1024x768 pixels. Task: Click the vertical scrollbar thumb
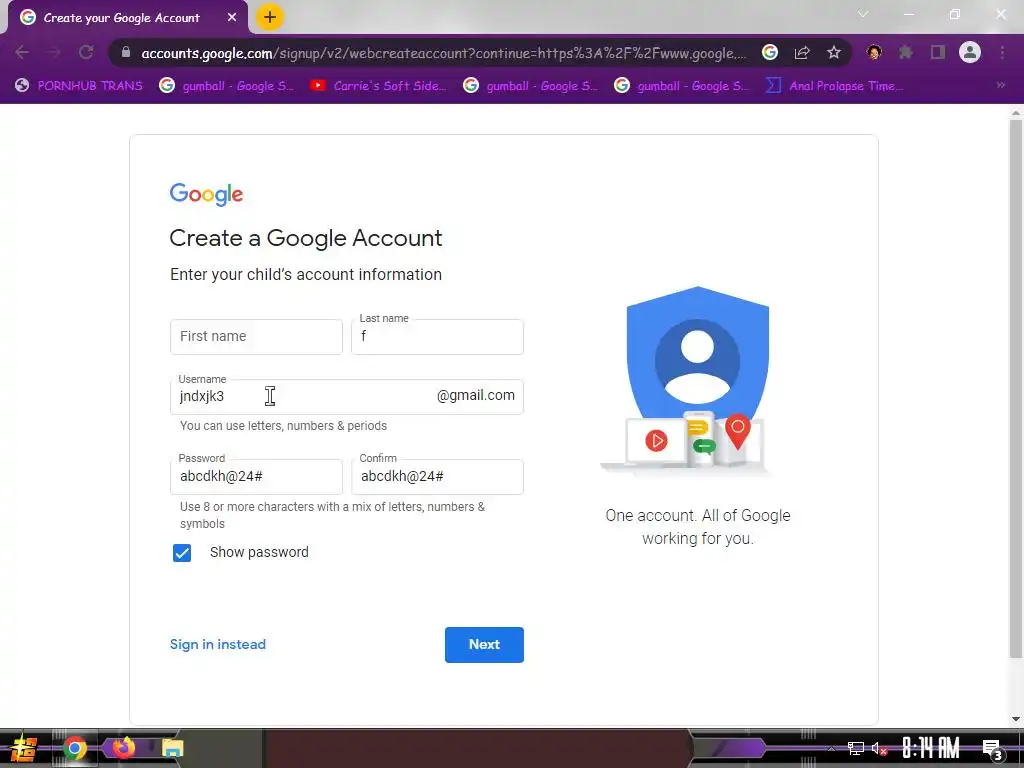1016,389
